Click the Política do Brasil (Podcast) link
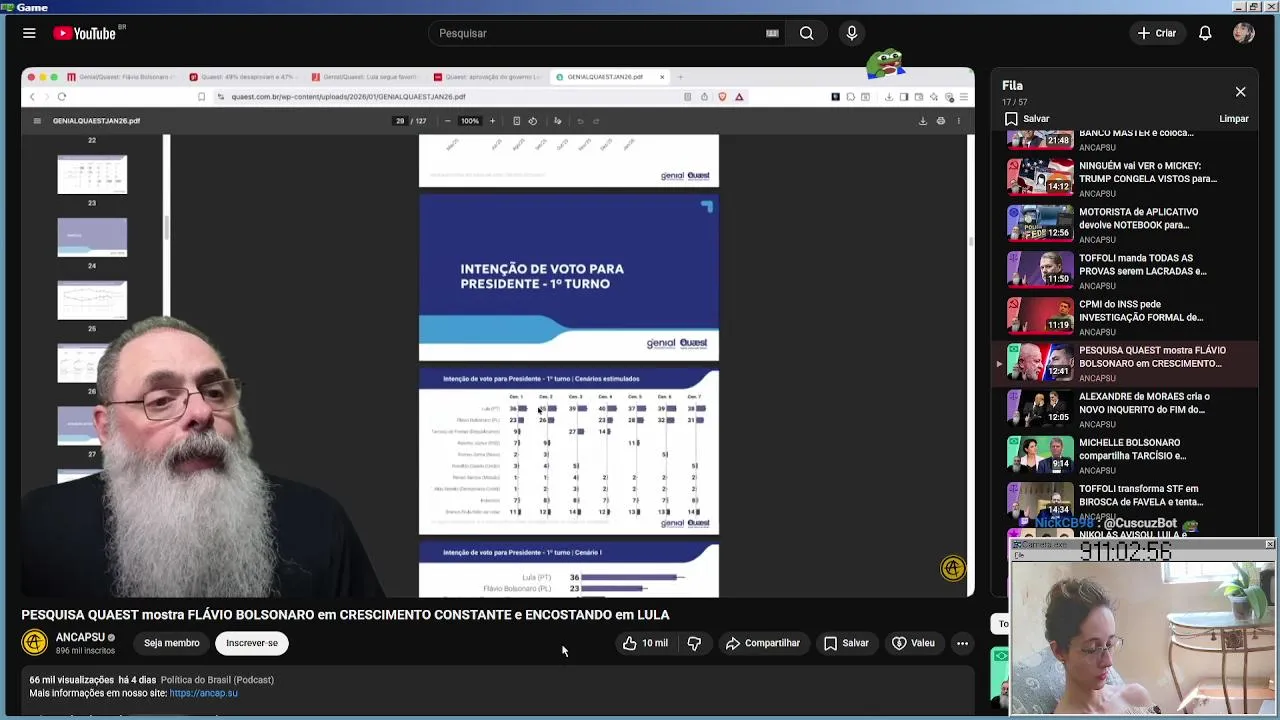The image size is (1280, 720). pyautogui.click(x=217, y=680)
